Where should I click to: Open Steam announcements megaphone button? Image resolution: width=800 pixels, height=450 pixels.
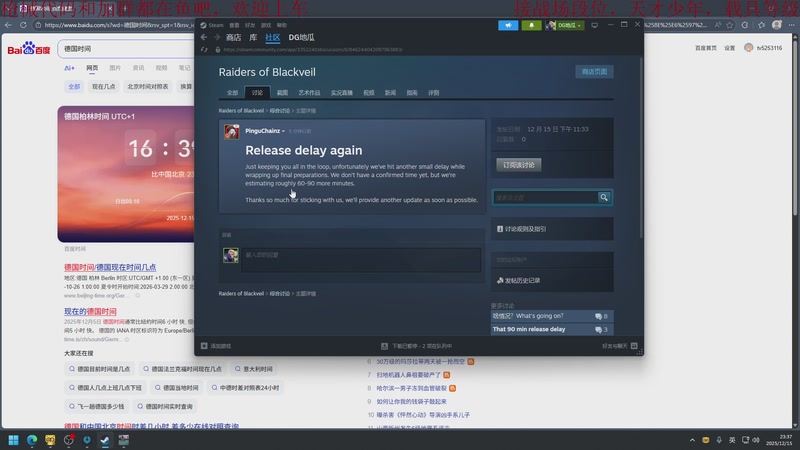click(x=508, y=25)
